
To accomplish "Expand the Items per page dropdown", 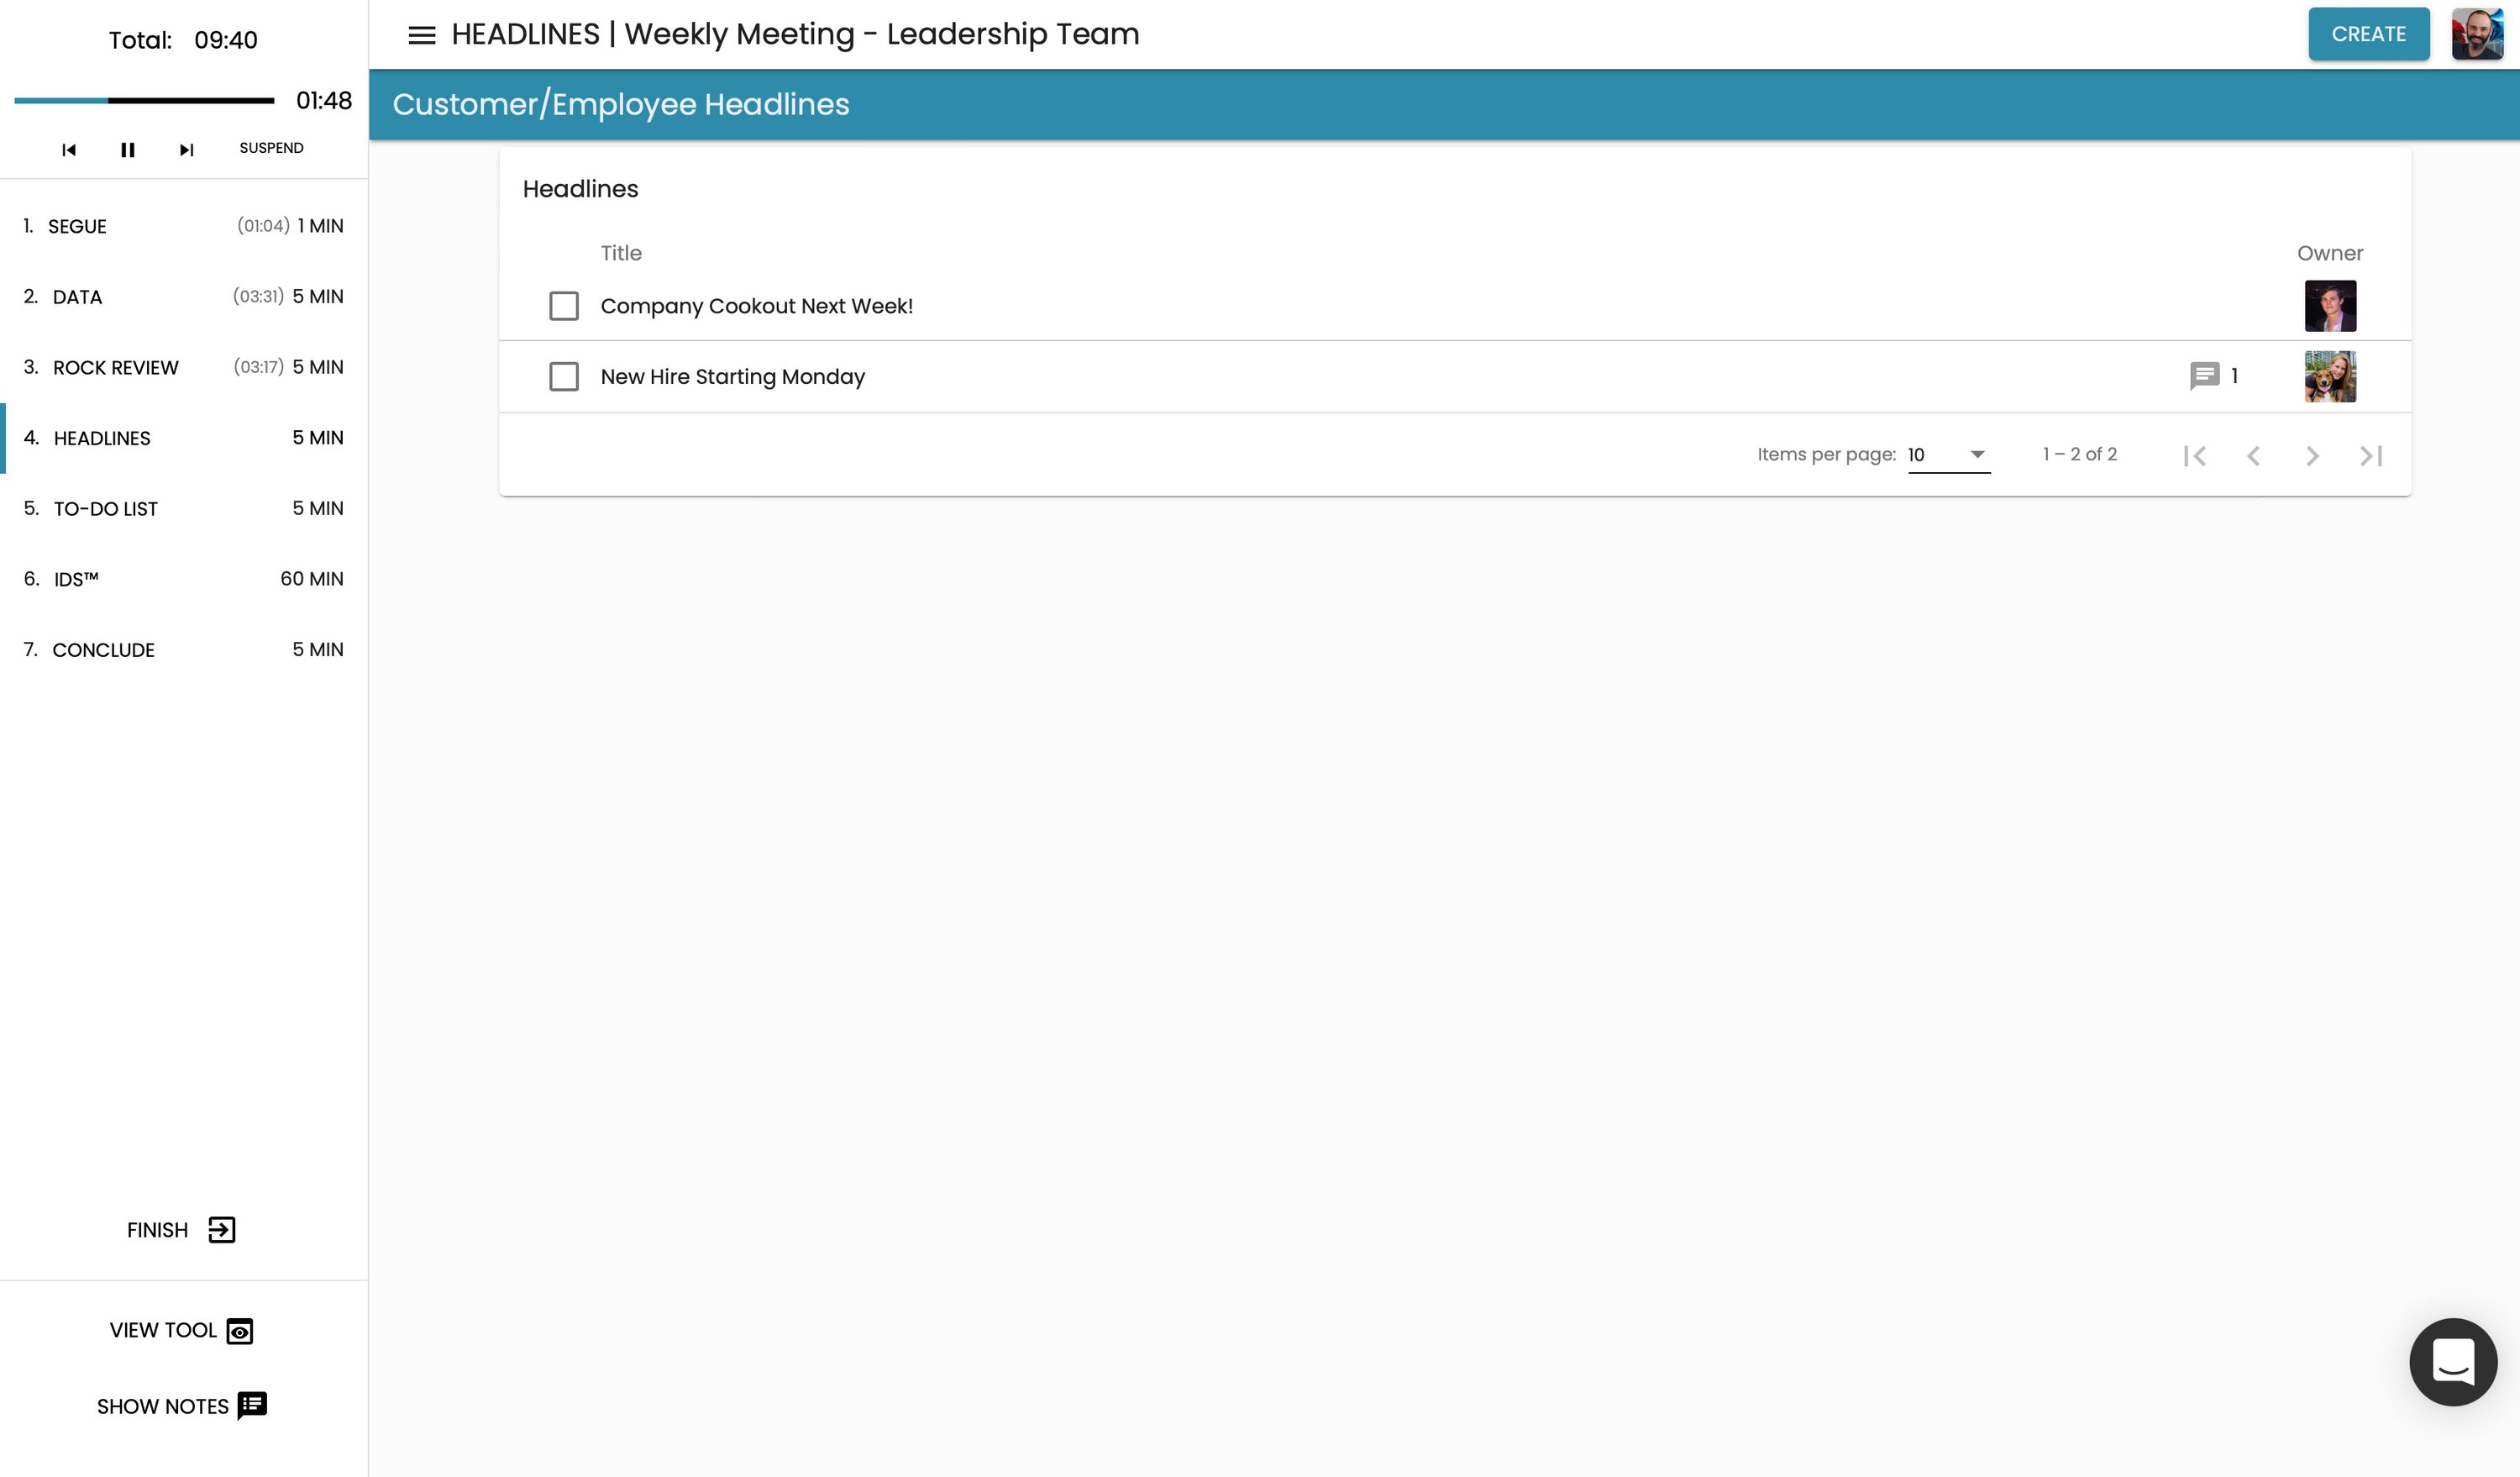I will tap(1948, 455).
